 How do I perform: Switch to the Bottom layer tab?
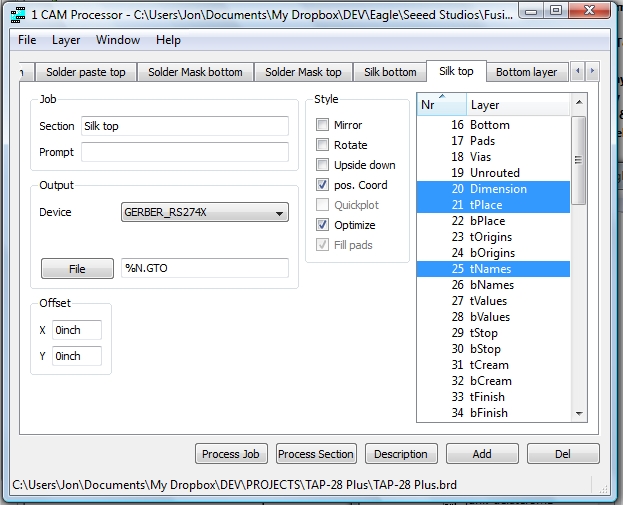(x=526, y=72)
